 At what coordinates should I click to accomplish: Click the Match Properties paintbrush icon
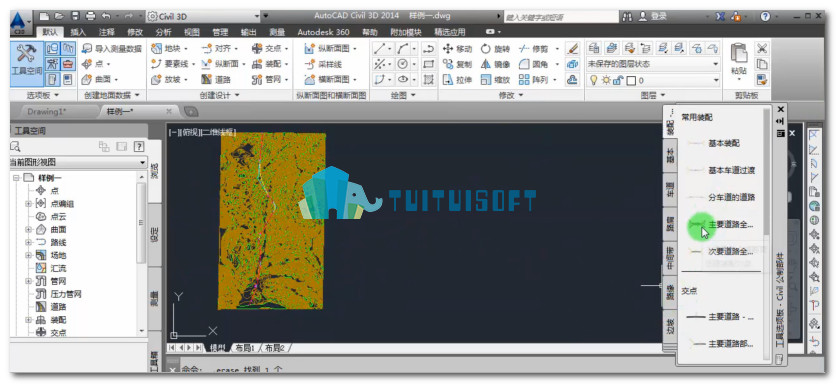pos(573,49)
